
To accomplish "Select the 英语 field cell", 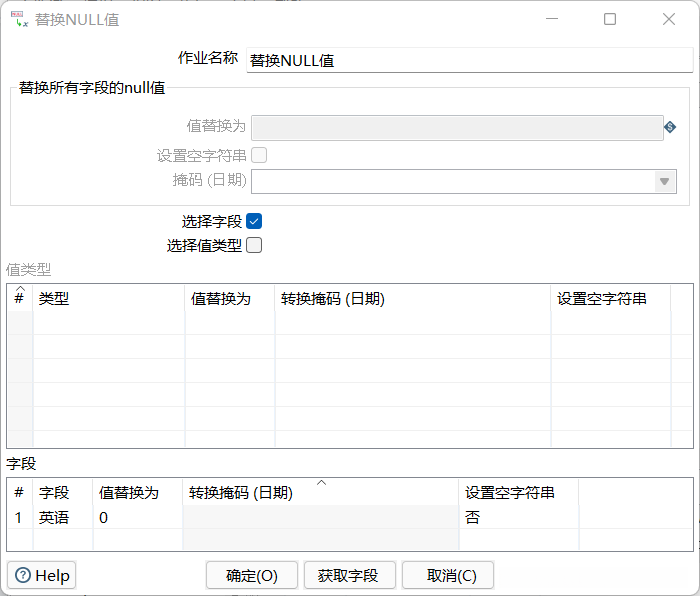I will 63,517.
